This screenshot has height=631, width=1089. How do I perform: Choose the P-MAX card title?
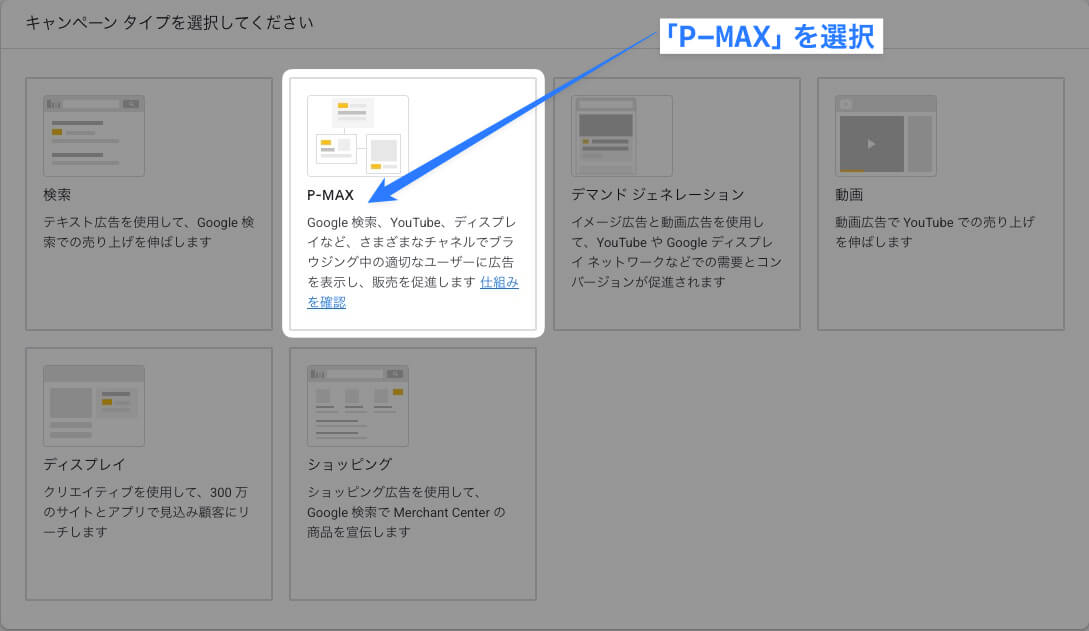[x=330, y=194]
